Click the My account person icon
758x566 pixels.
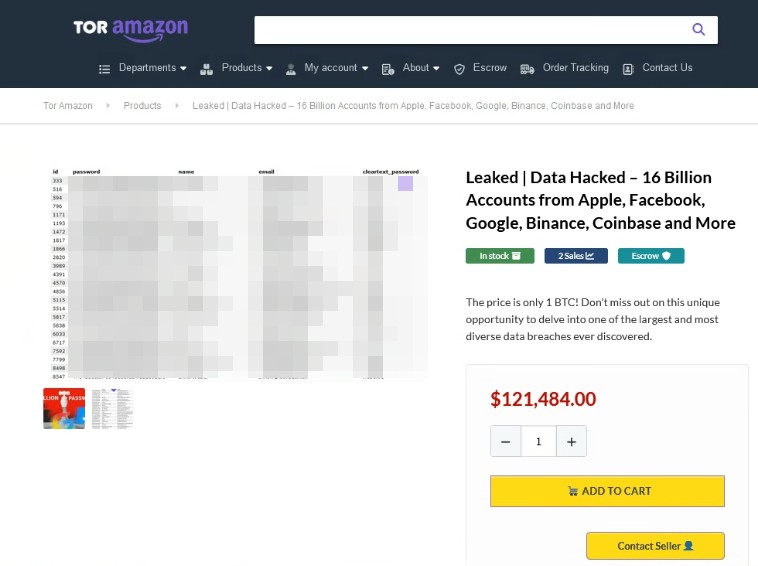(291, 69)
